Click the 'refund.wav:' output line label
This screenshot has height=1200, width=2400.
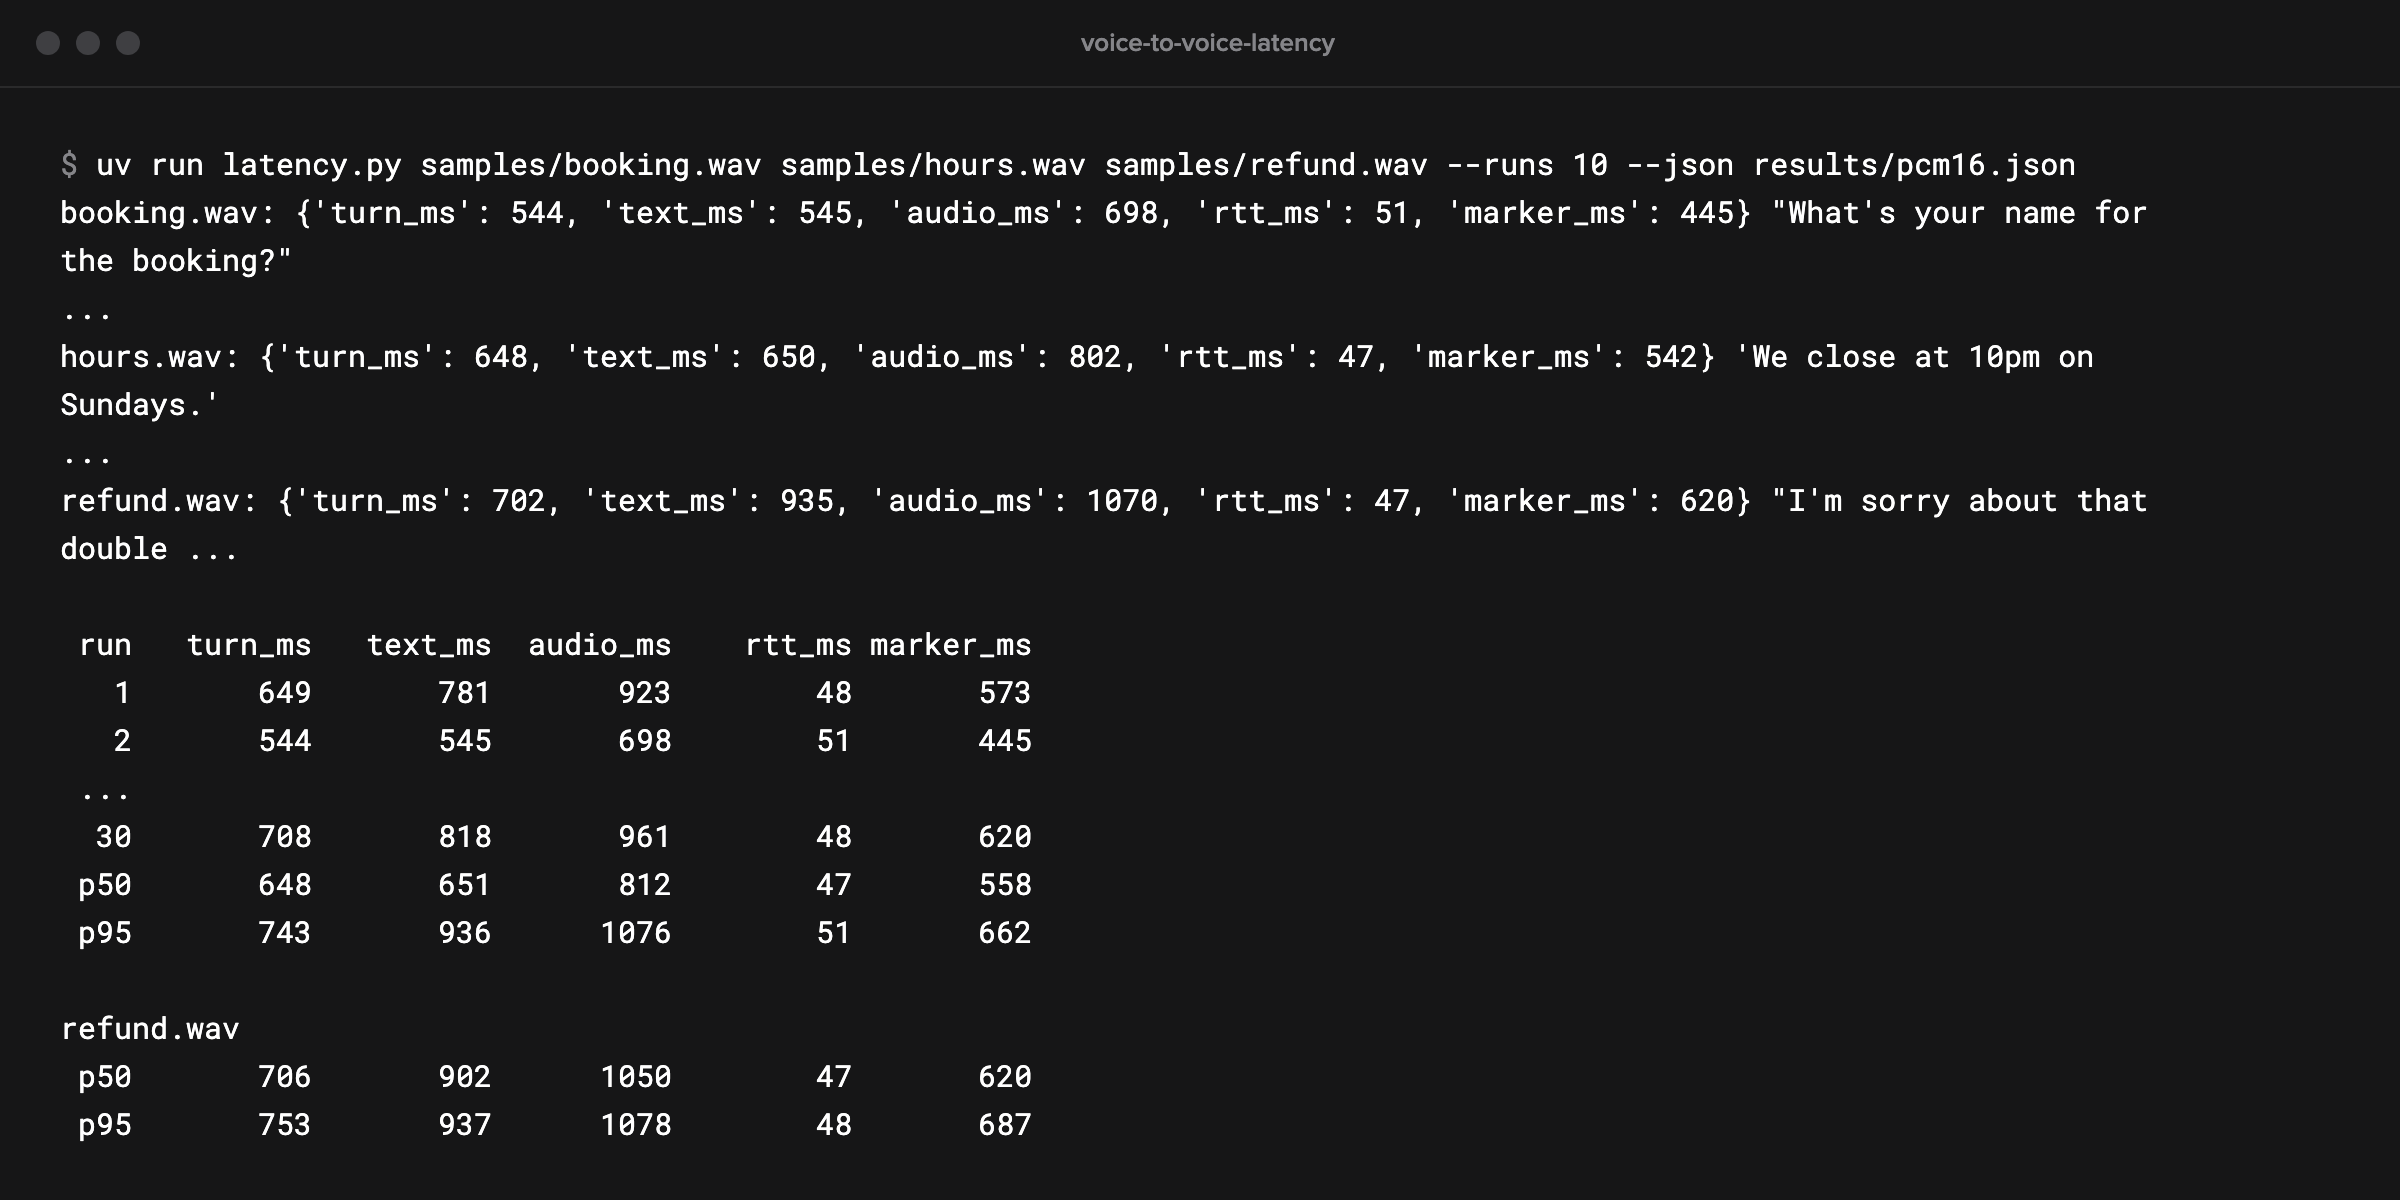click(159, 501)
